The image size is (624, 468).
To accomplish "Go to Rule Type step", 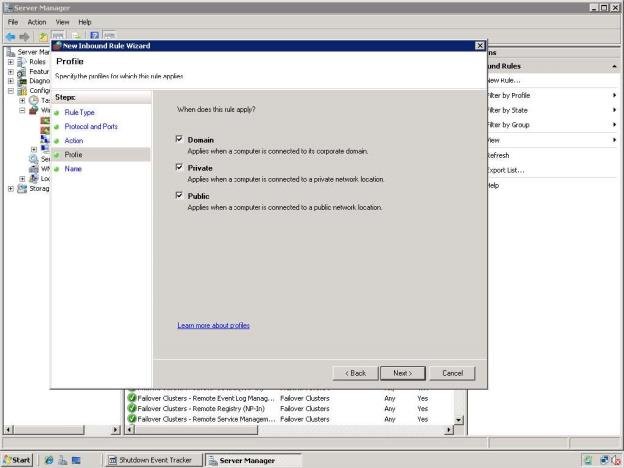I will click(x=79, y=112).
